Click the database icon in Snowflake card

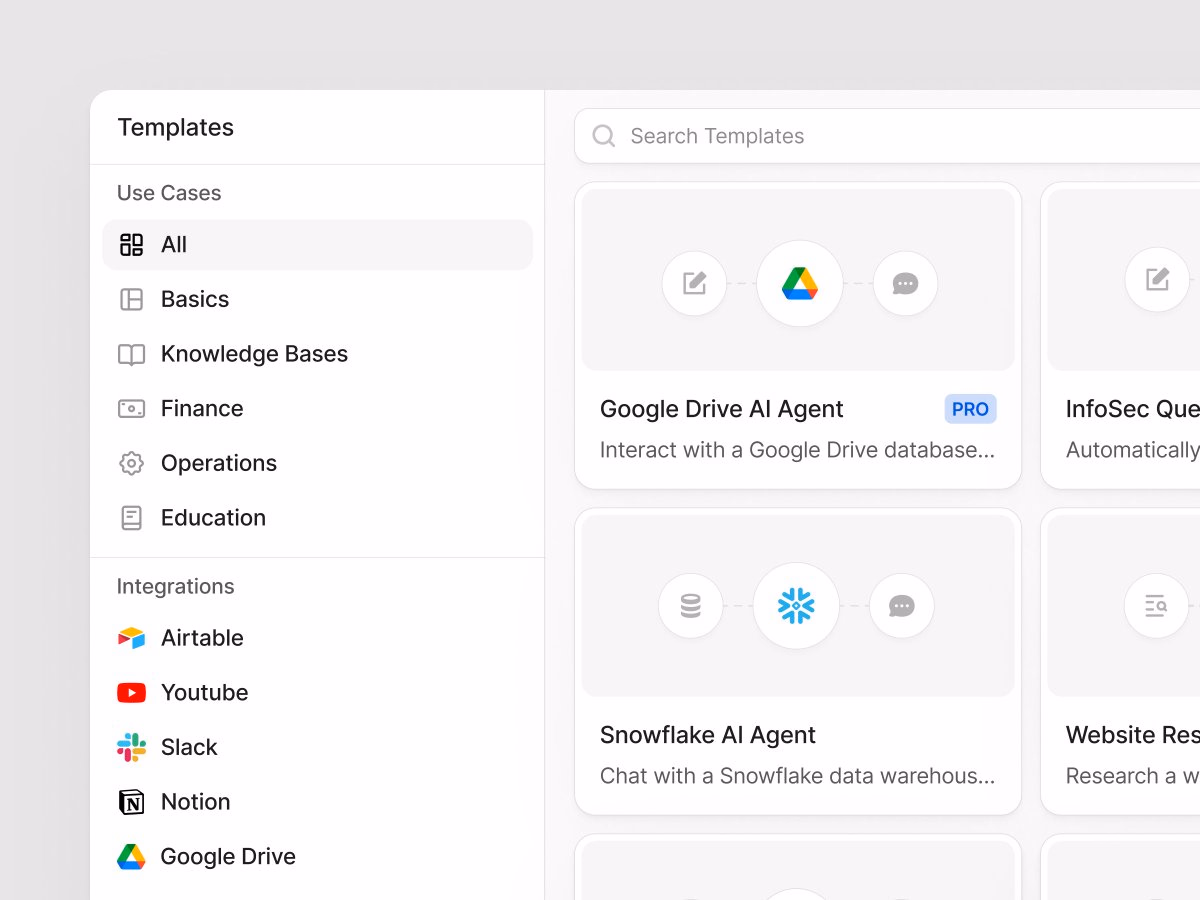pos(690,606)
